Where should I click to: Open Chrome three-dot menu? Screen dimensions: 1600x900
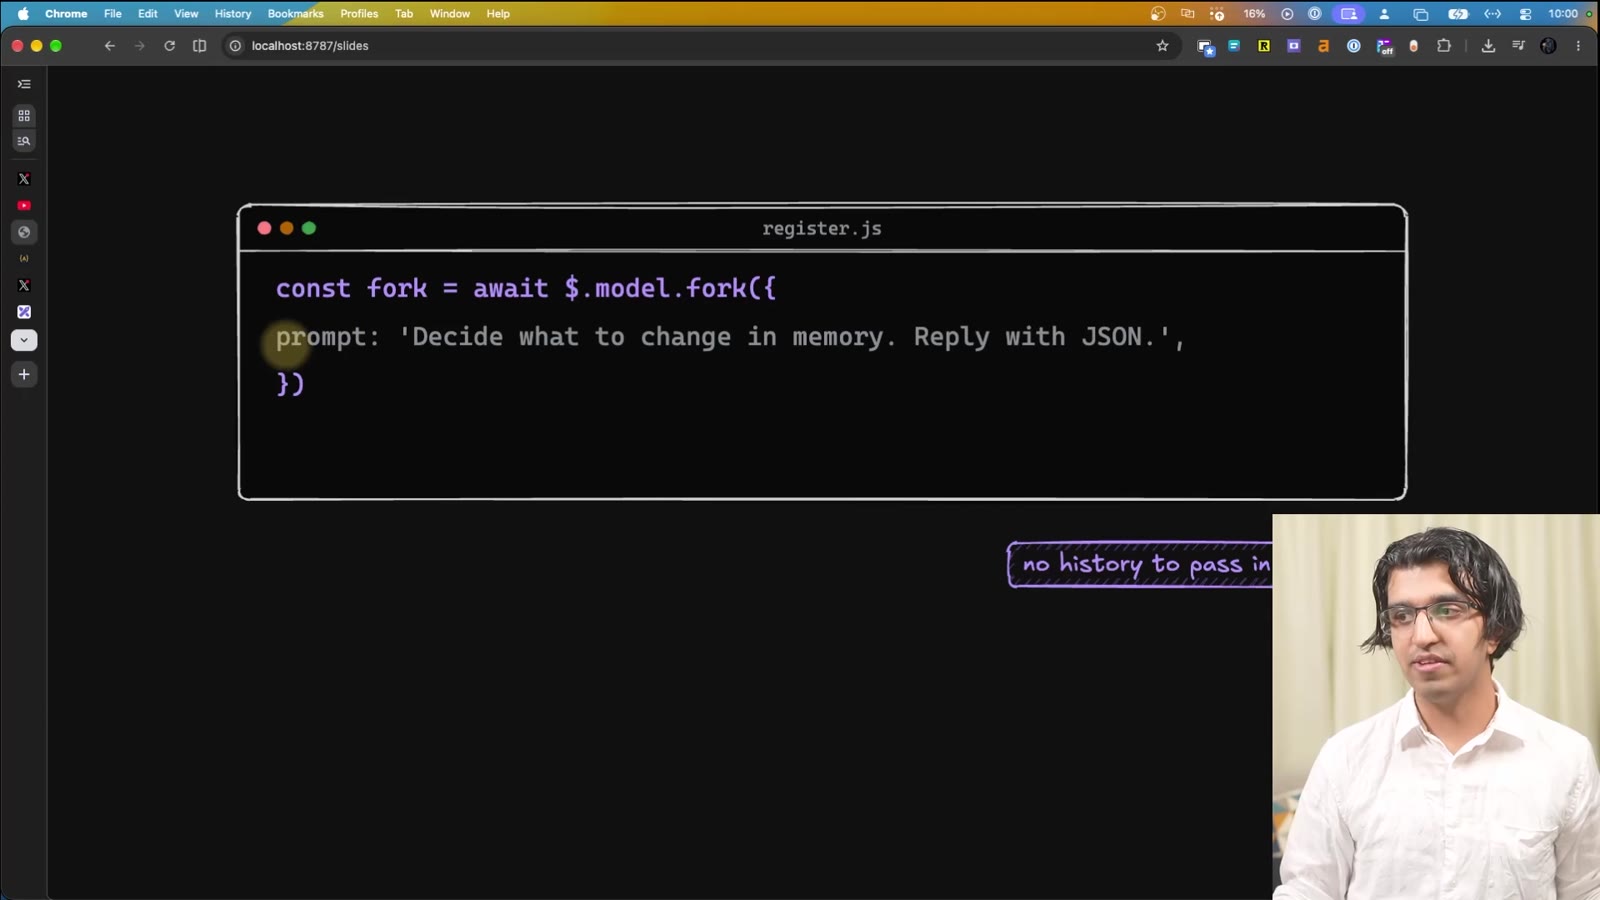(1578, 46)
